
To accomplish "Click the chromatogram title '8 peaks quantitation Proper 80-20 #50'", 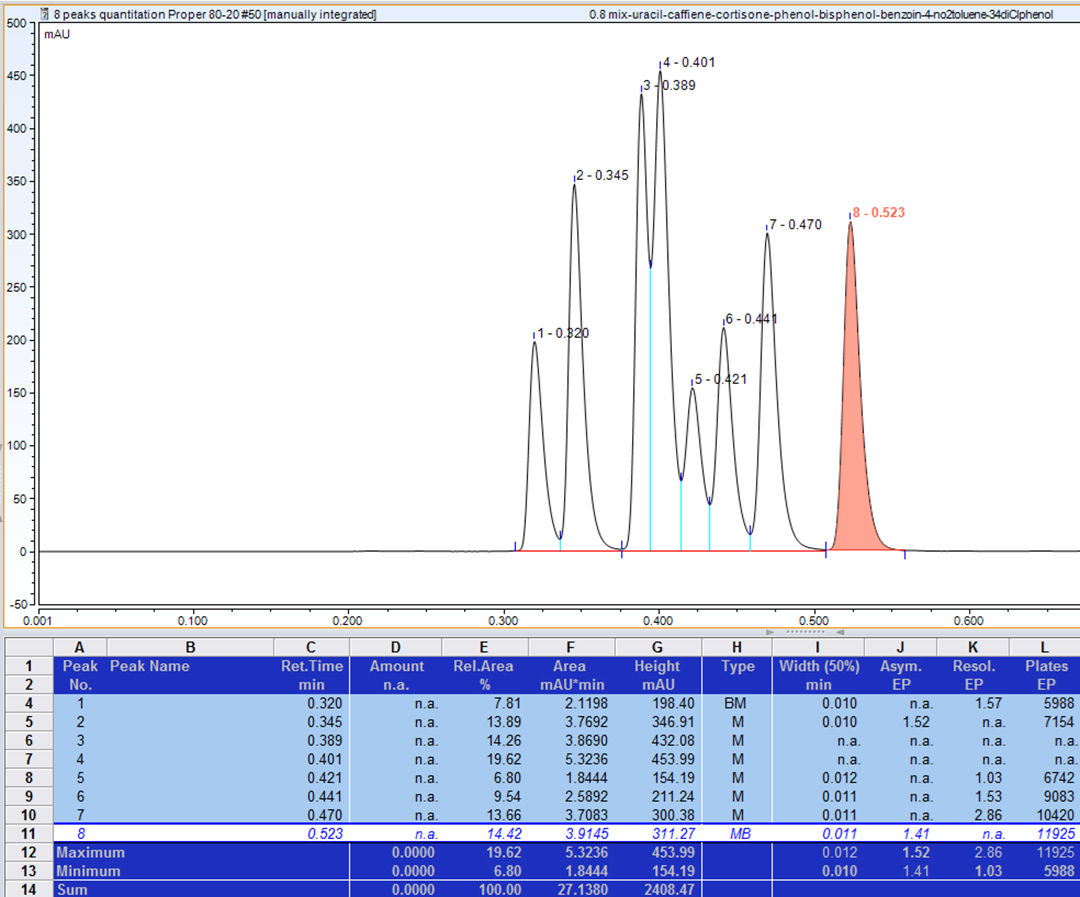I will (x=158, y=14).
